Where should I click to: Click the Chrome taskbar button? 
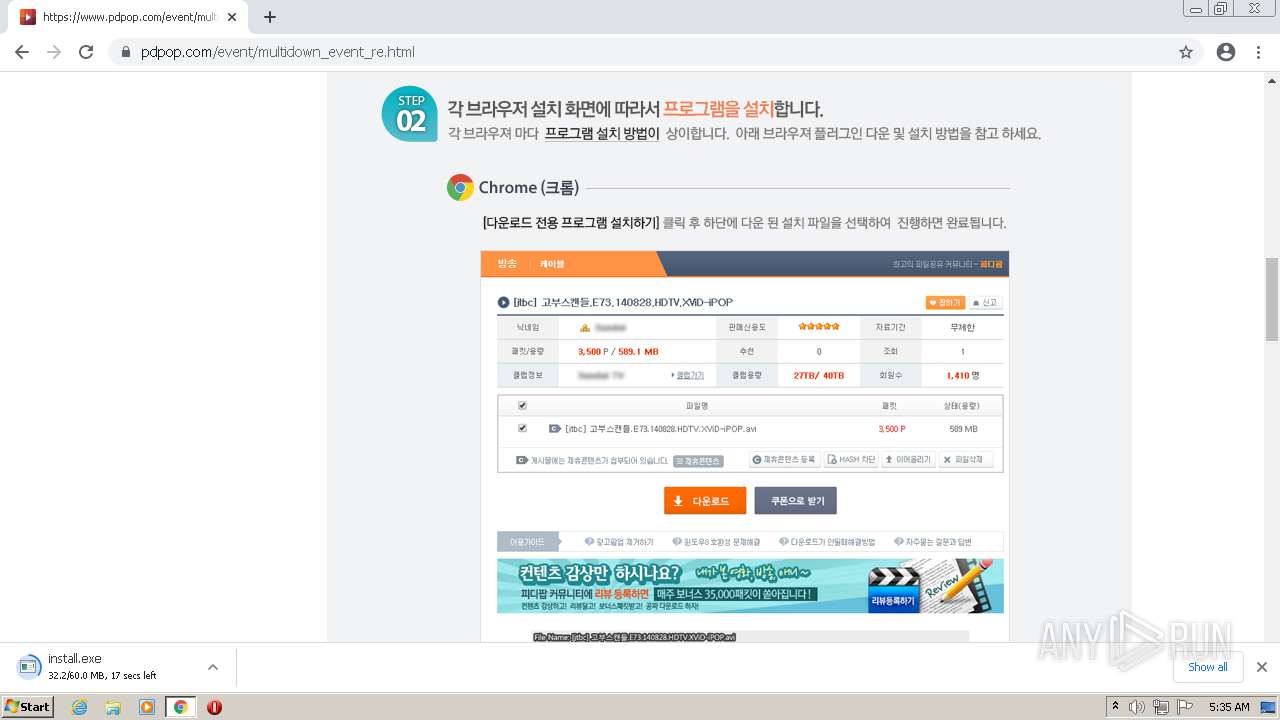click(x=180, y=707)
